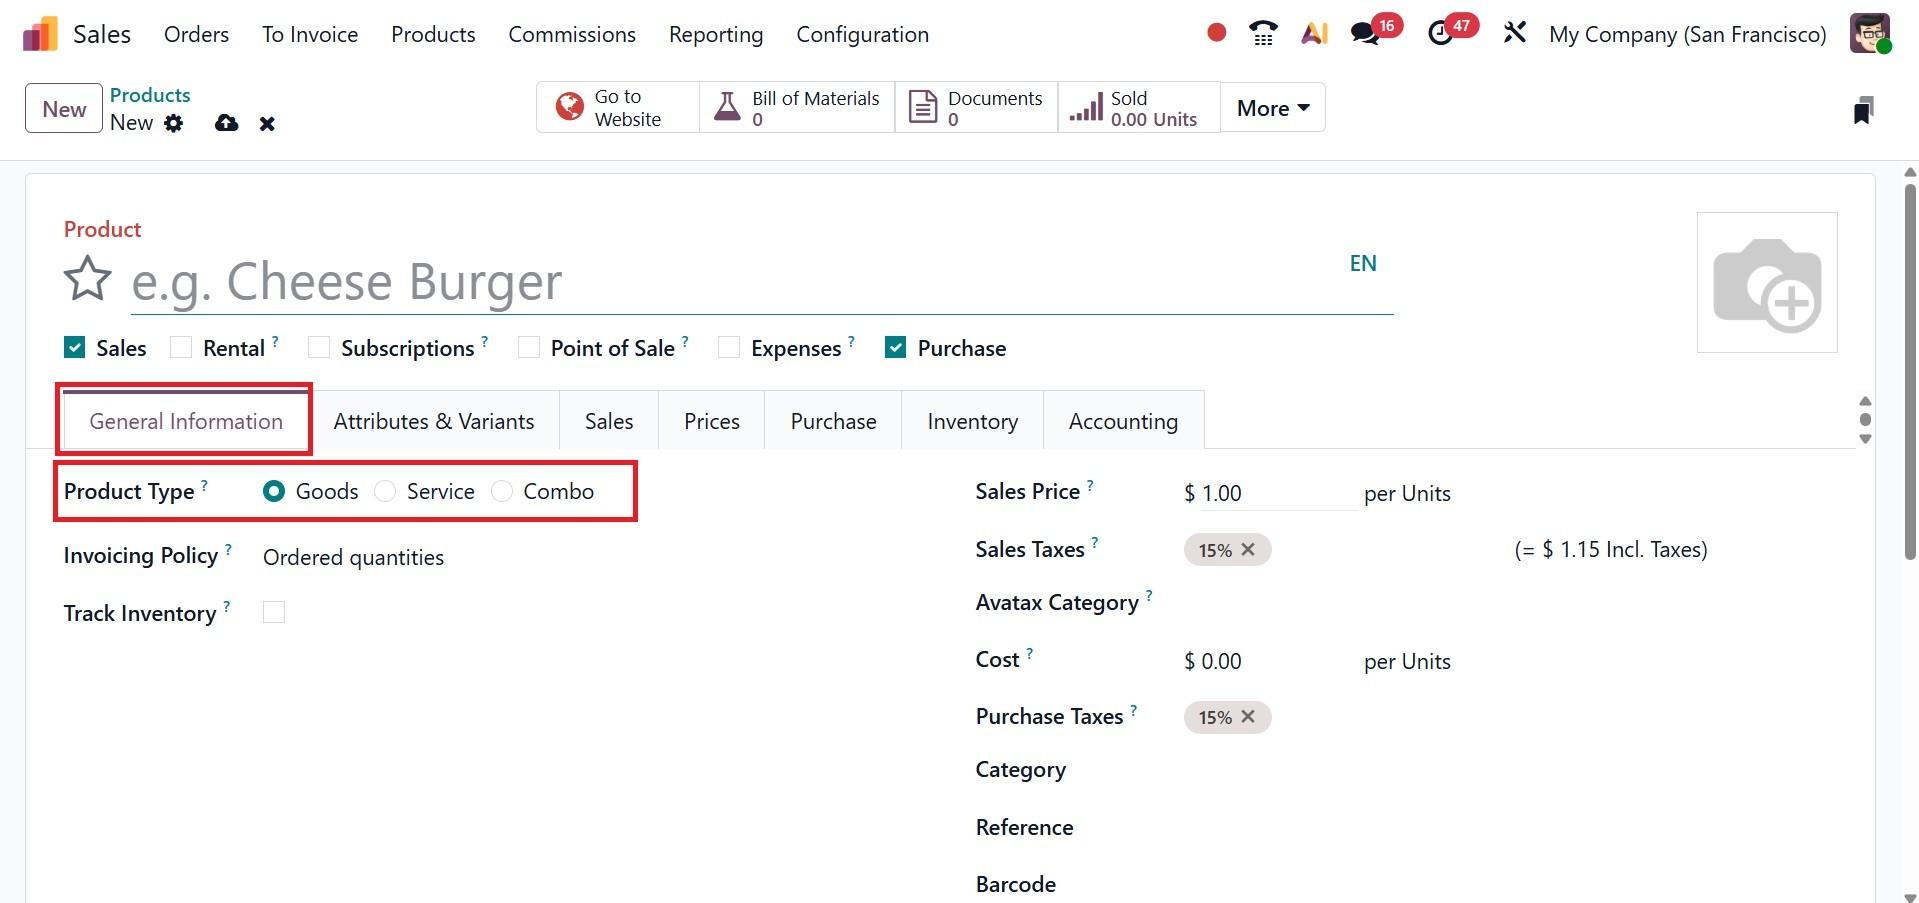Click the bookmark icon at top right
This screenshot has height=903, width=1919.
click(x=1862, y=110)
